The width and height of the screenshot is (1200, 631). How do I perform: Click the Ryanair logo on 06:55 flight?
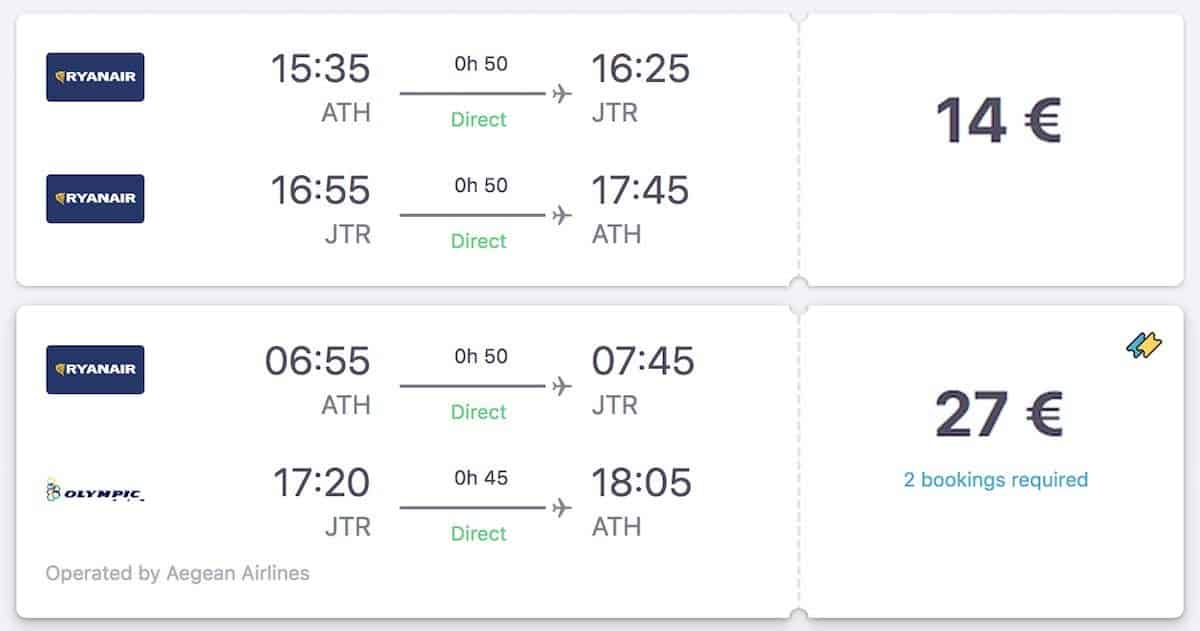95,369
